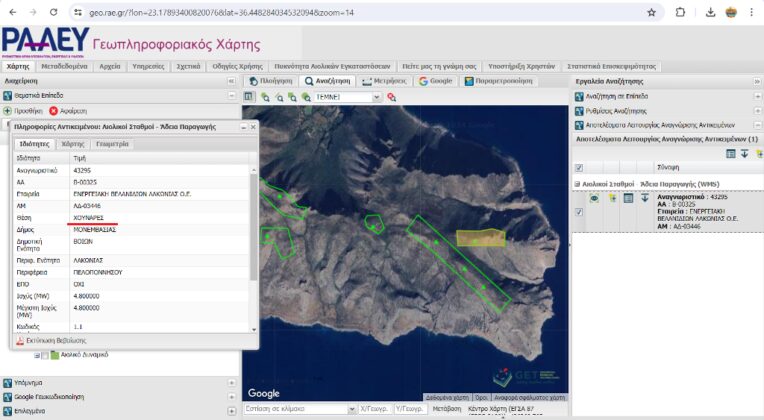Open attribute table icon in result row 43295

point(629,198)
